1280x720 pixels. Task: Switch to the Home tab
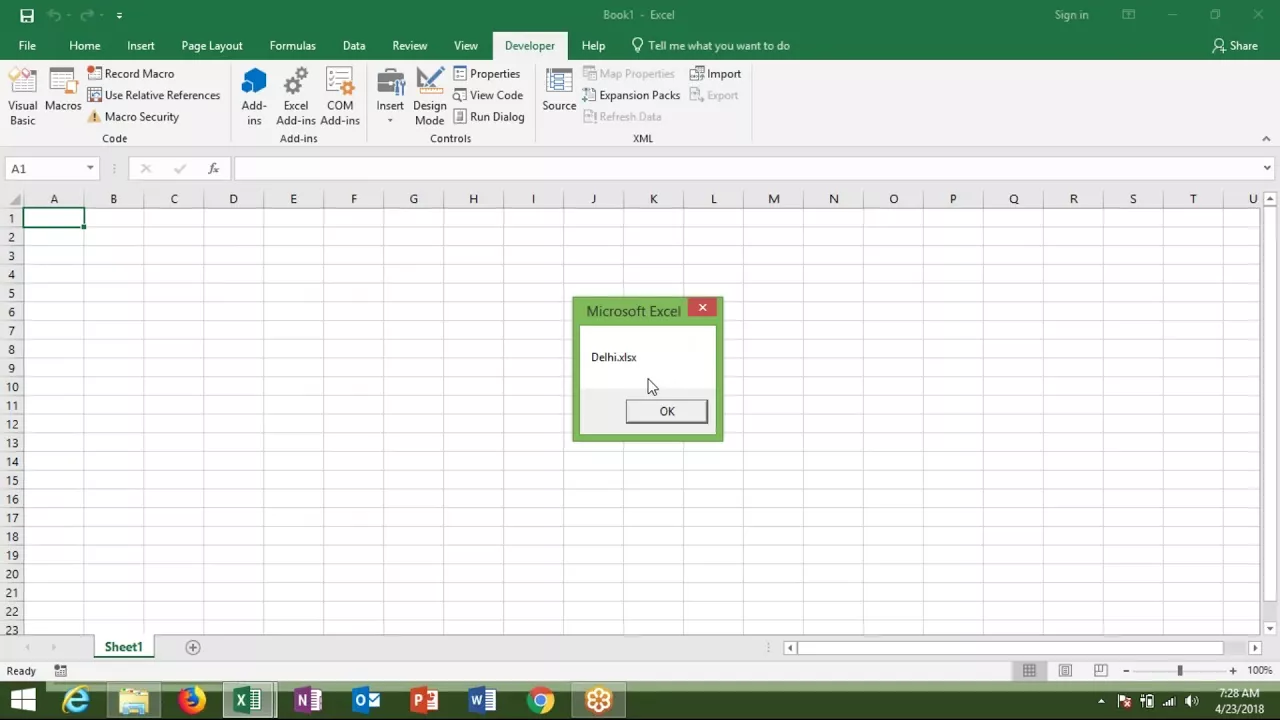coord(85,46)
